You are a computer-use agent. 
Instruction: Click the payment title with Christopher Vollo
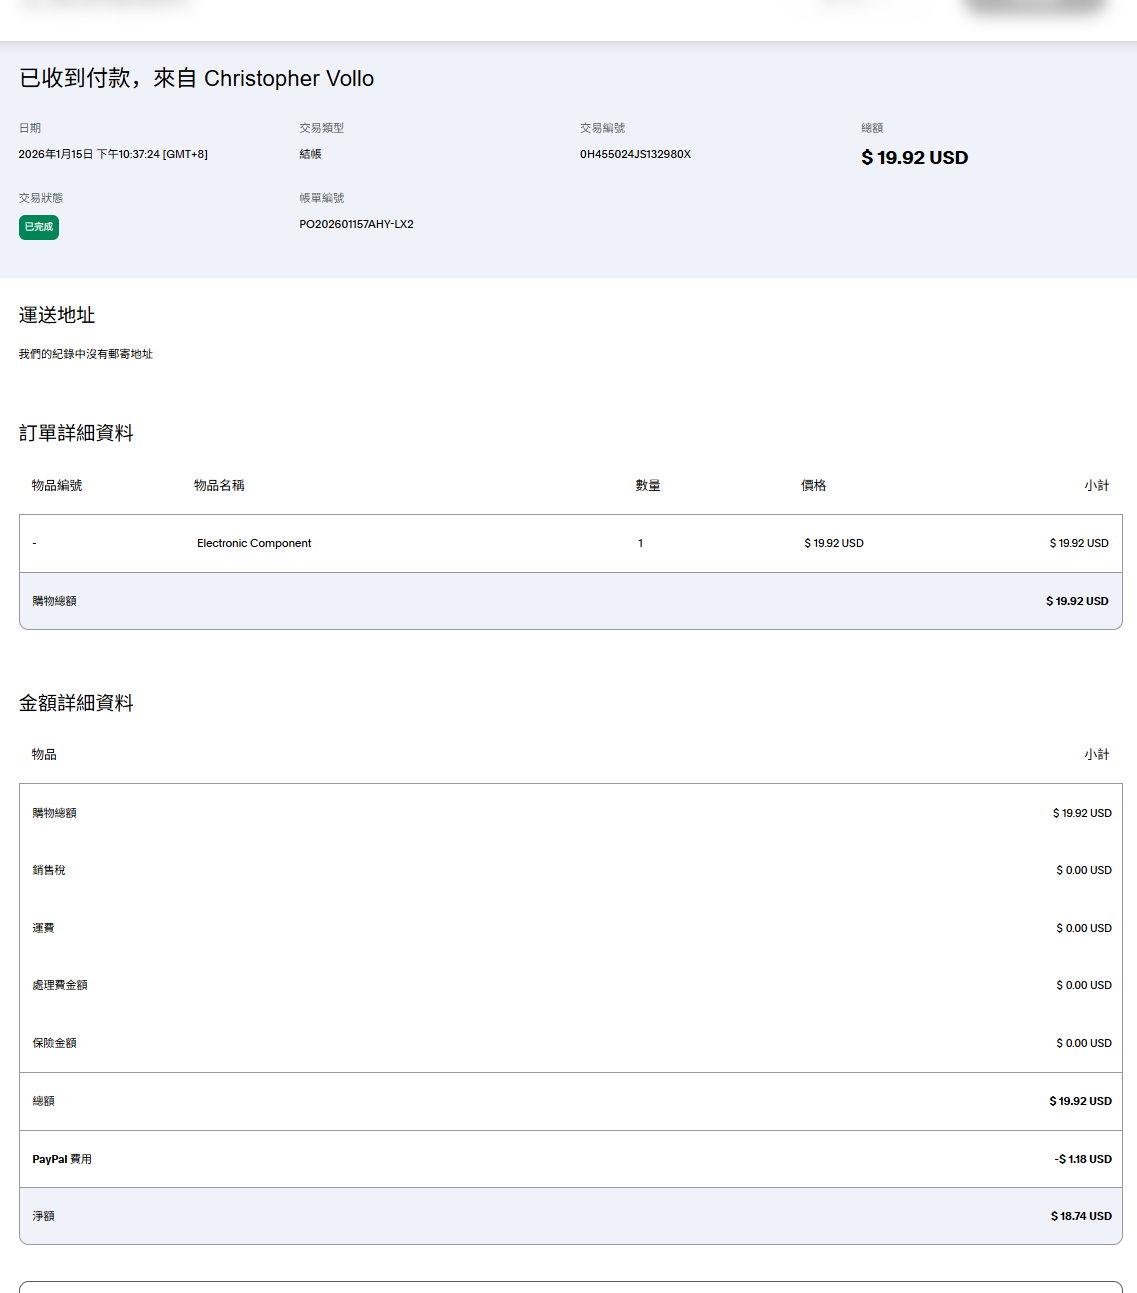(x=196, y=79)
